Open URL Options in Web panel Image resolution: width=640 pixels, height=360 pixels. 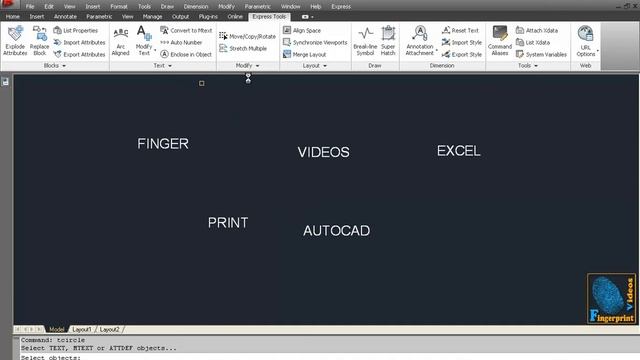[585, 40]
